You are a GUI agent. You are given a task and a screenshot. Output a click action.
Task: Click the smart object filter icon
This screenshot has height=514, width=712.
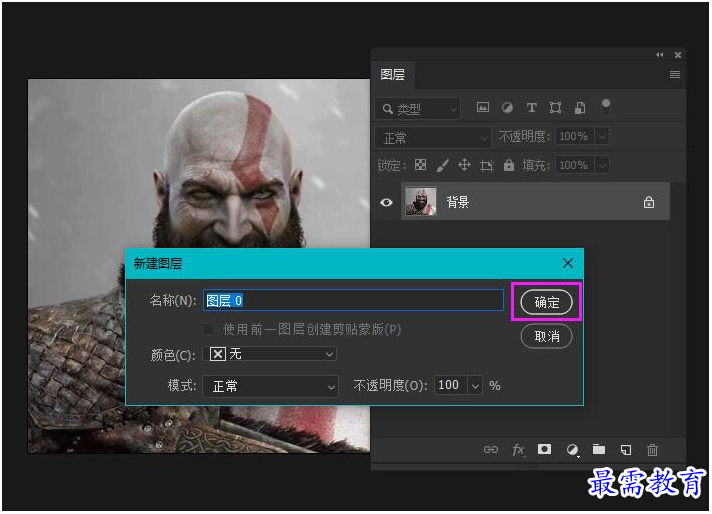580,108
